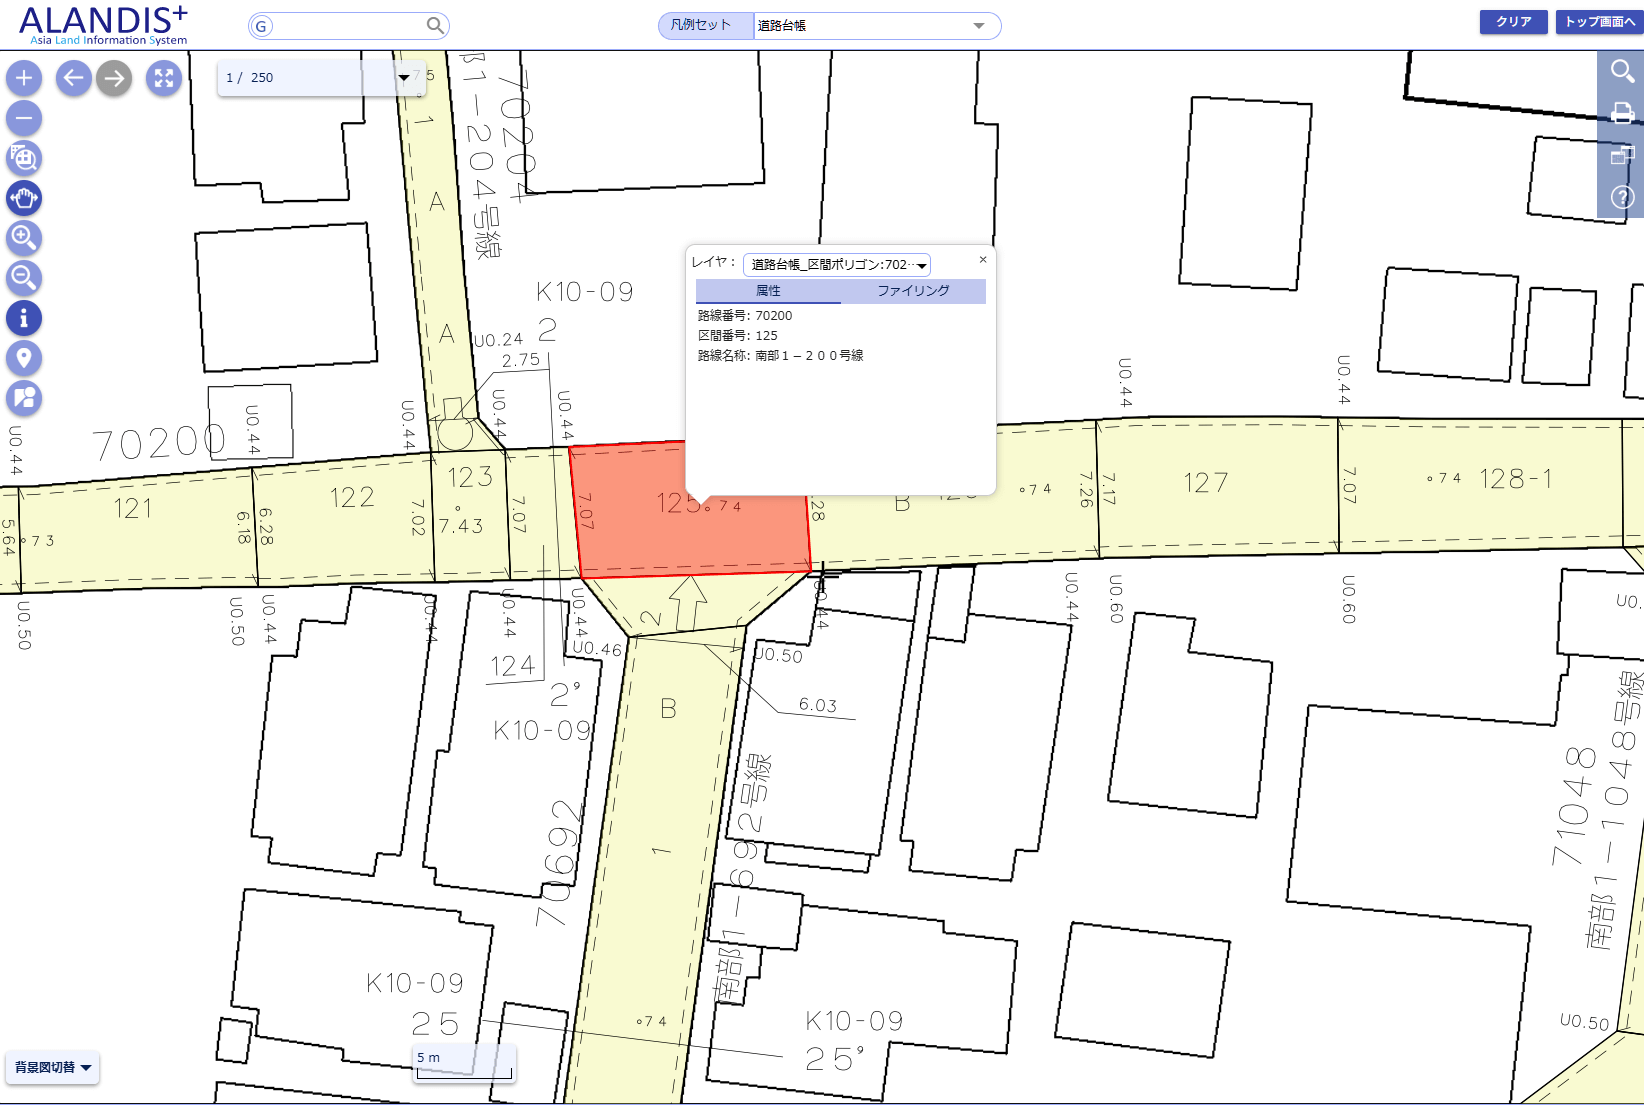This screenshot has width=1644, height=1105.
Task: Select the 属性 tab in popup
Action: click(768, 291)
